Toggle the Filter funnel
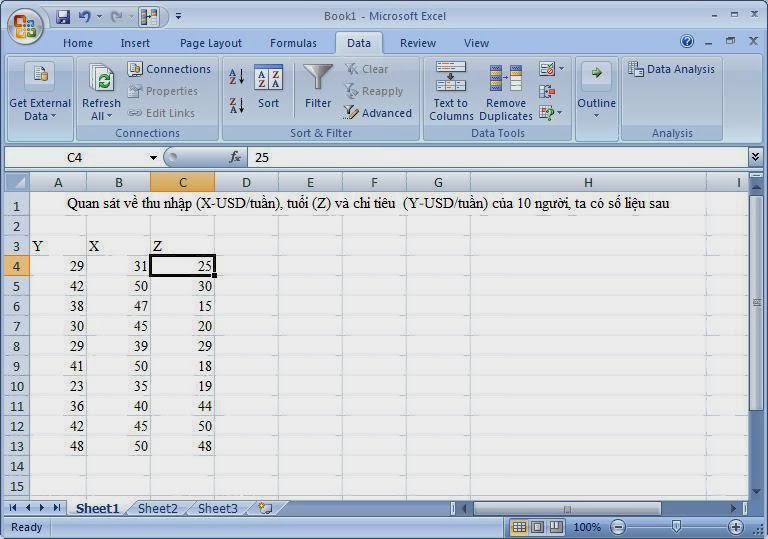The width and height of the screenshot is (768, 539). [318, 87]
